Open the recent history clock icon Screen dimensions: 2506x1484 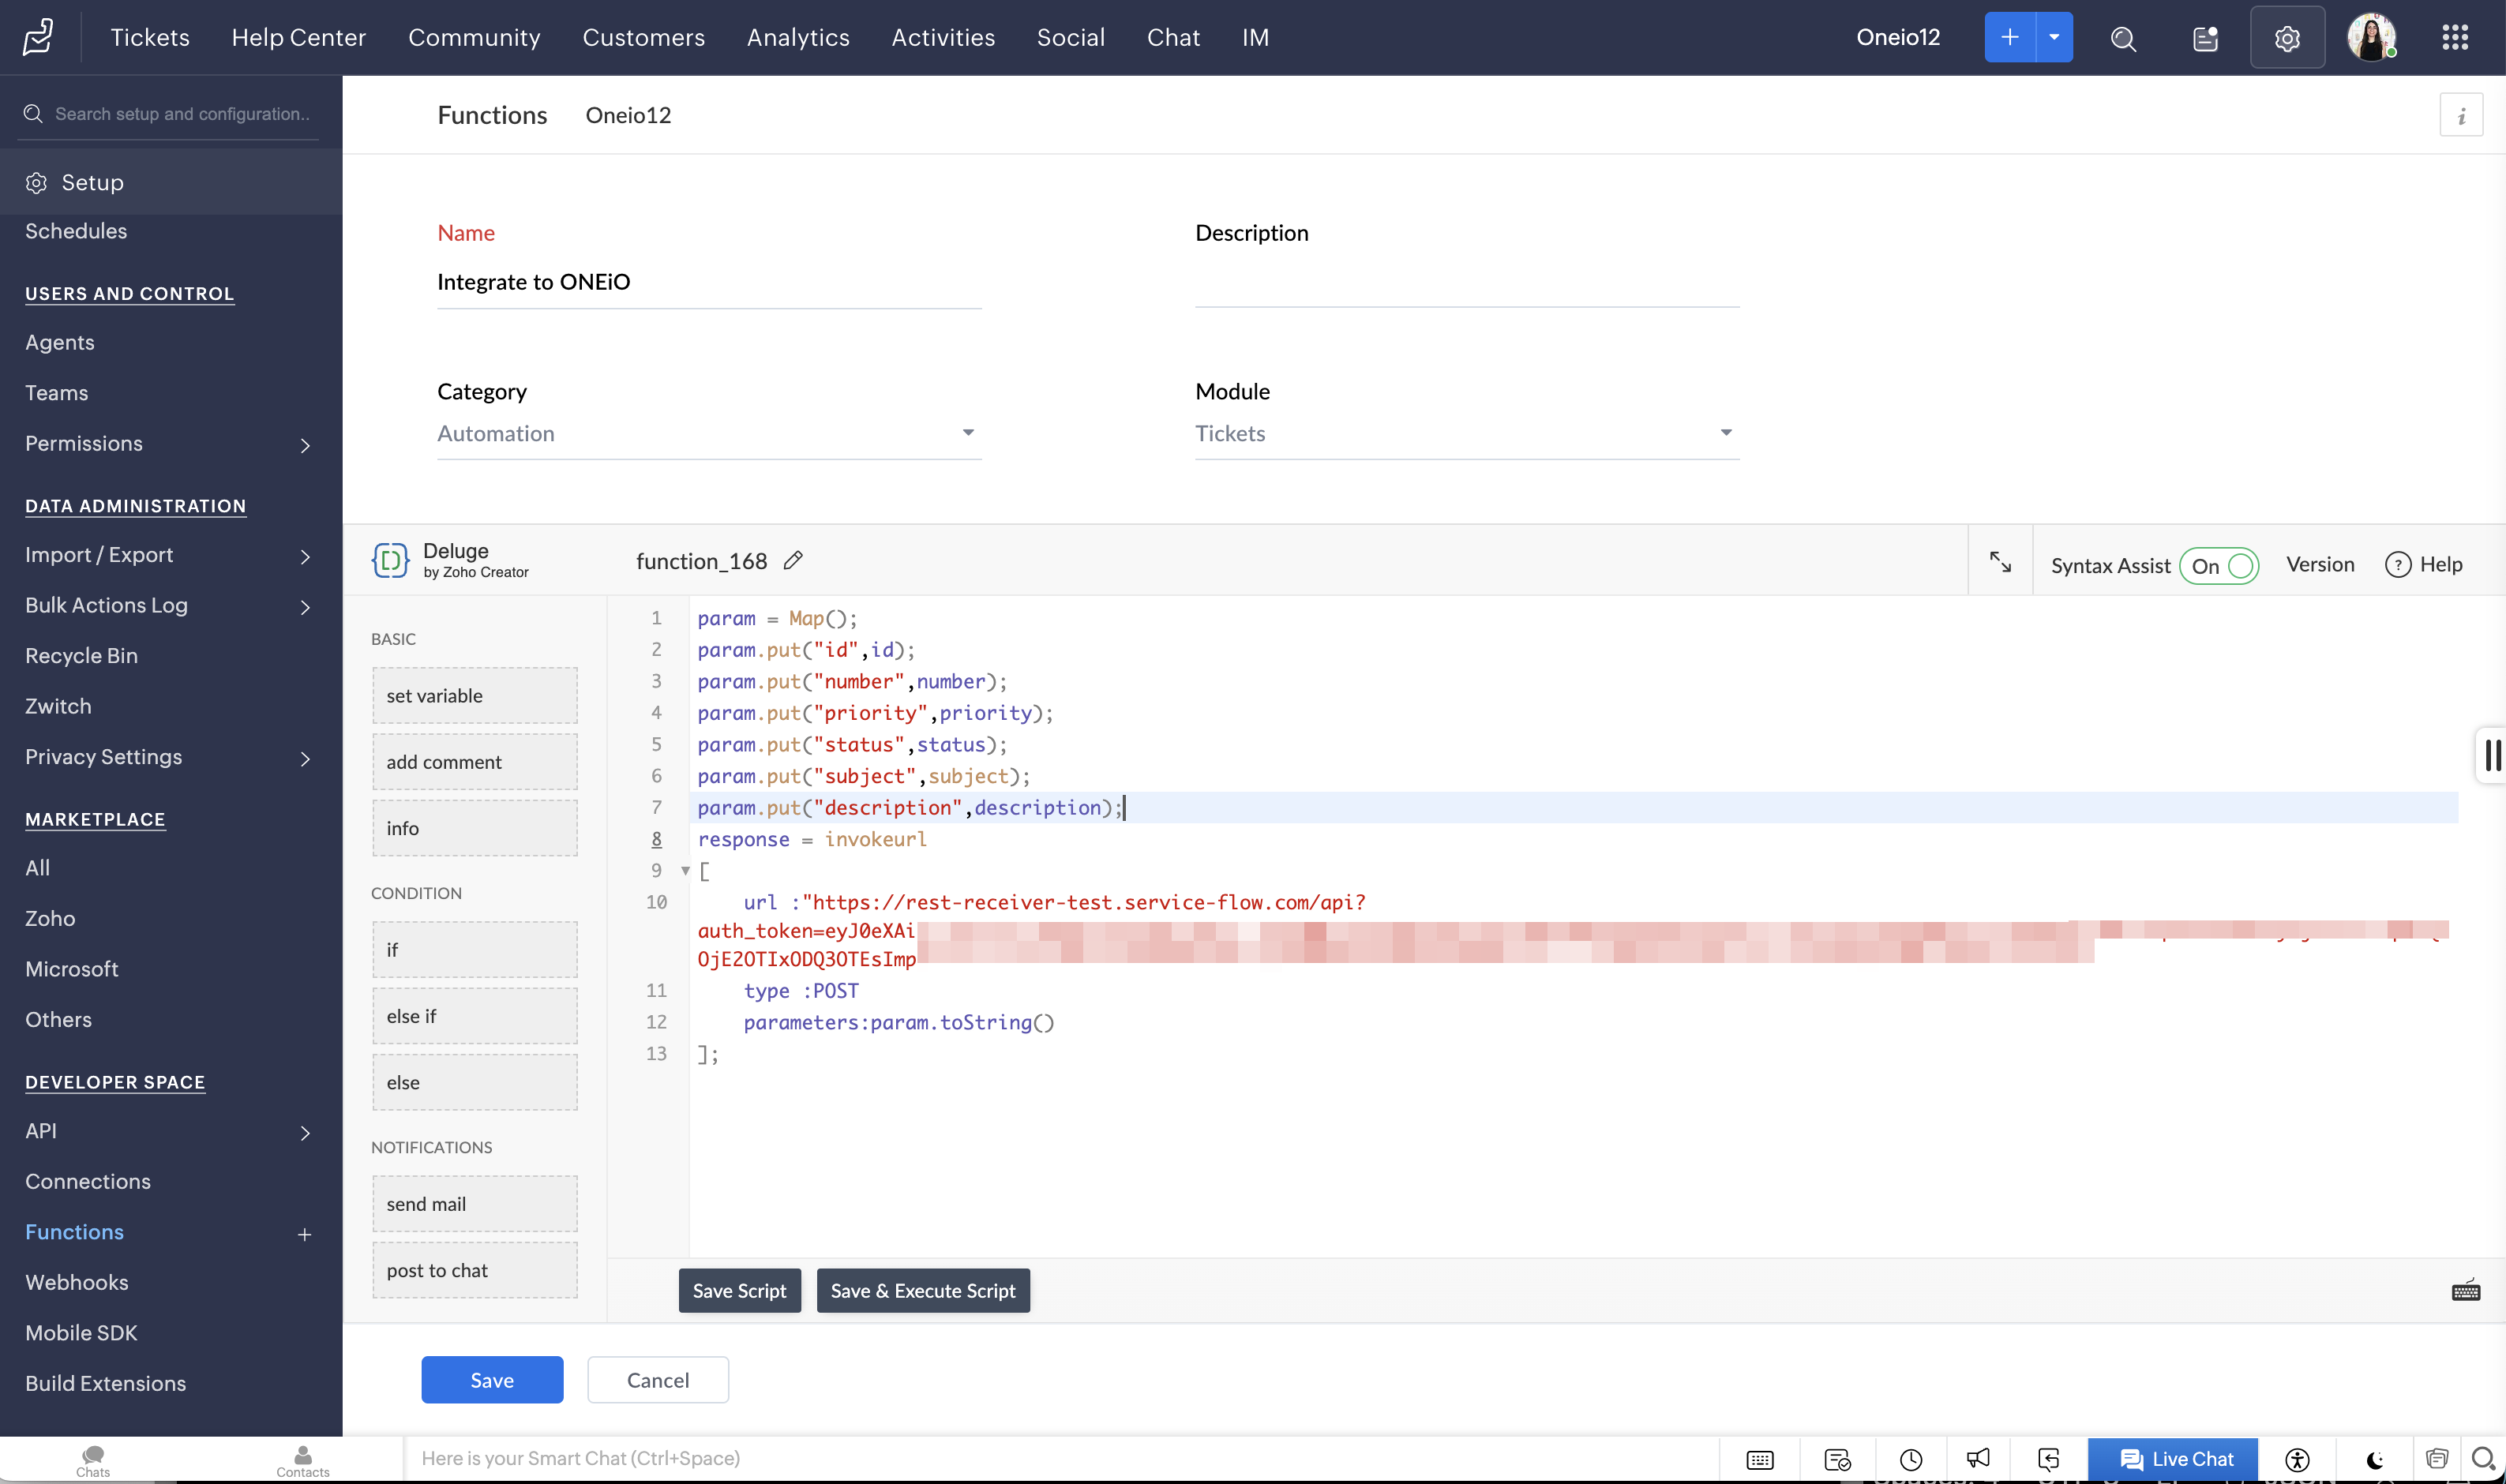coord(1911,1460)
